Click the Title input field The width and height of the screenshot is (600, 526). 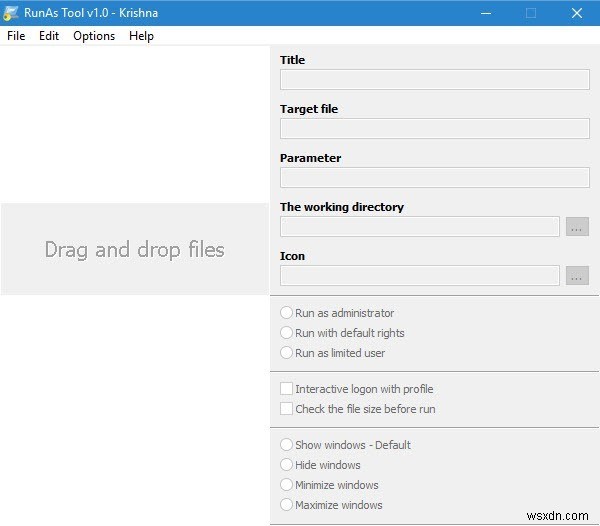tap(434, 80)
